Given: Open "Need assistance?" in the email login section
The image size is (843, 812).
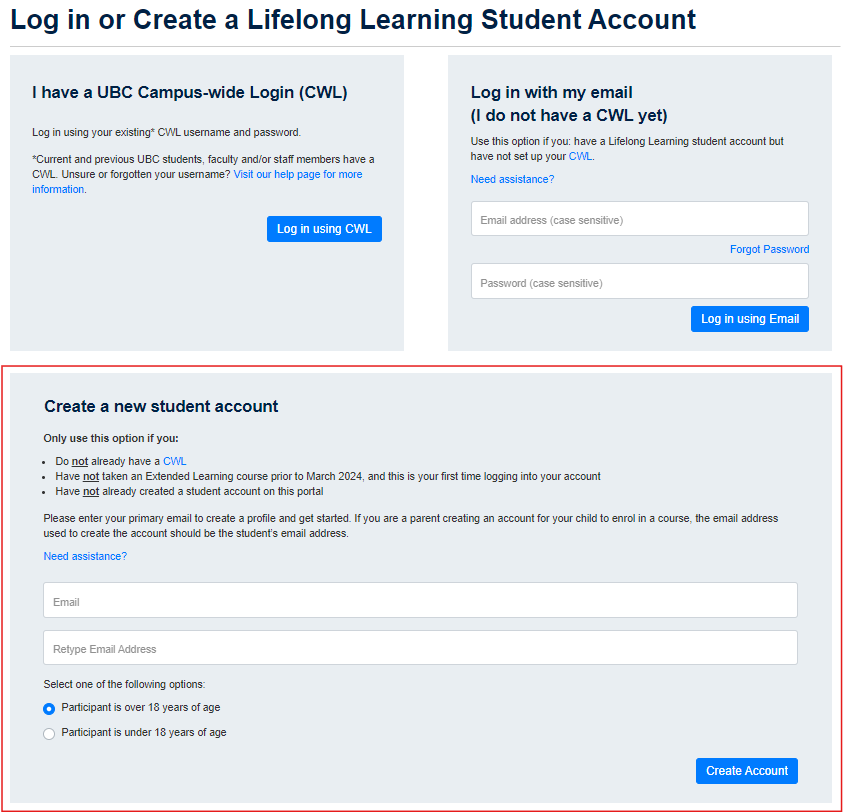Looking at the screenshot, I should click(x=512, y=179).
